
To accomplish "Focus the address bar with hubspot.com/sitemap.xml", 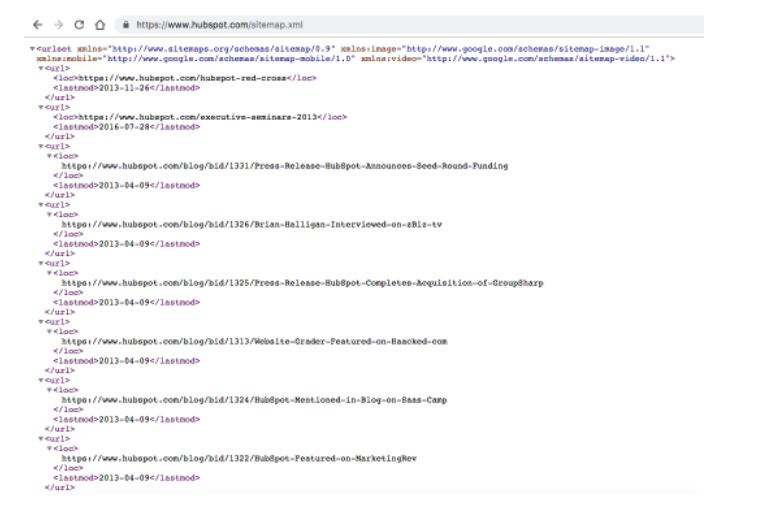I will tap(409, 24).
